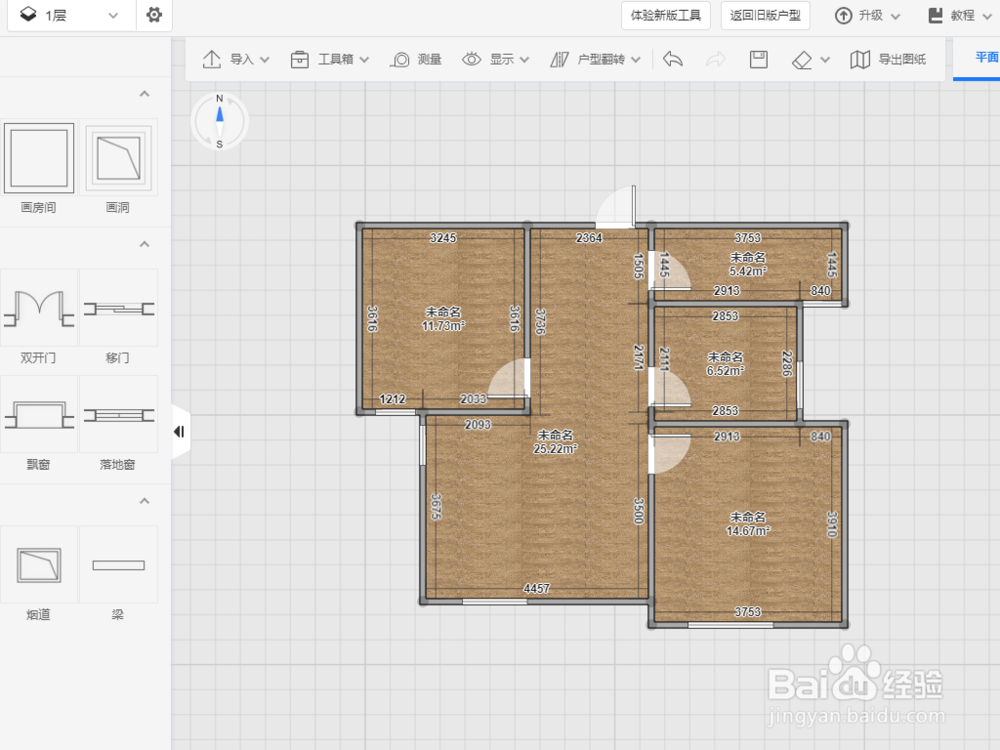Click the 体验新版工具 button
The image size is (1000, 750).
(x=666, y=15)
